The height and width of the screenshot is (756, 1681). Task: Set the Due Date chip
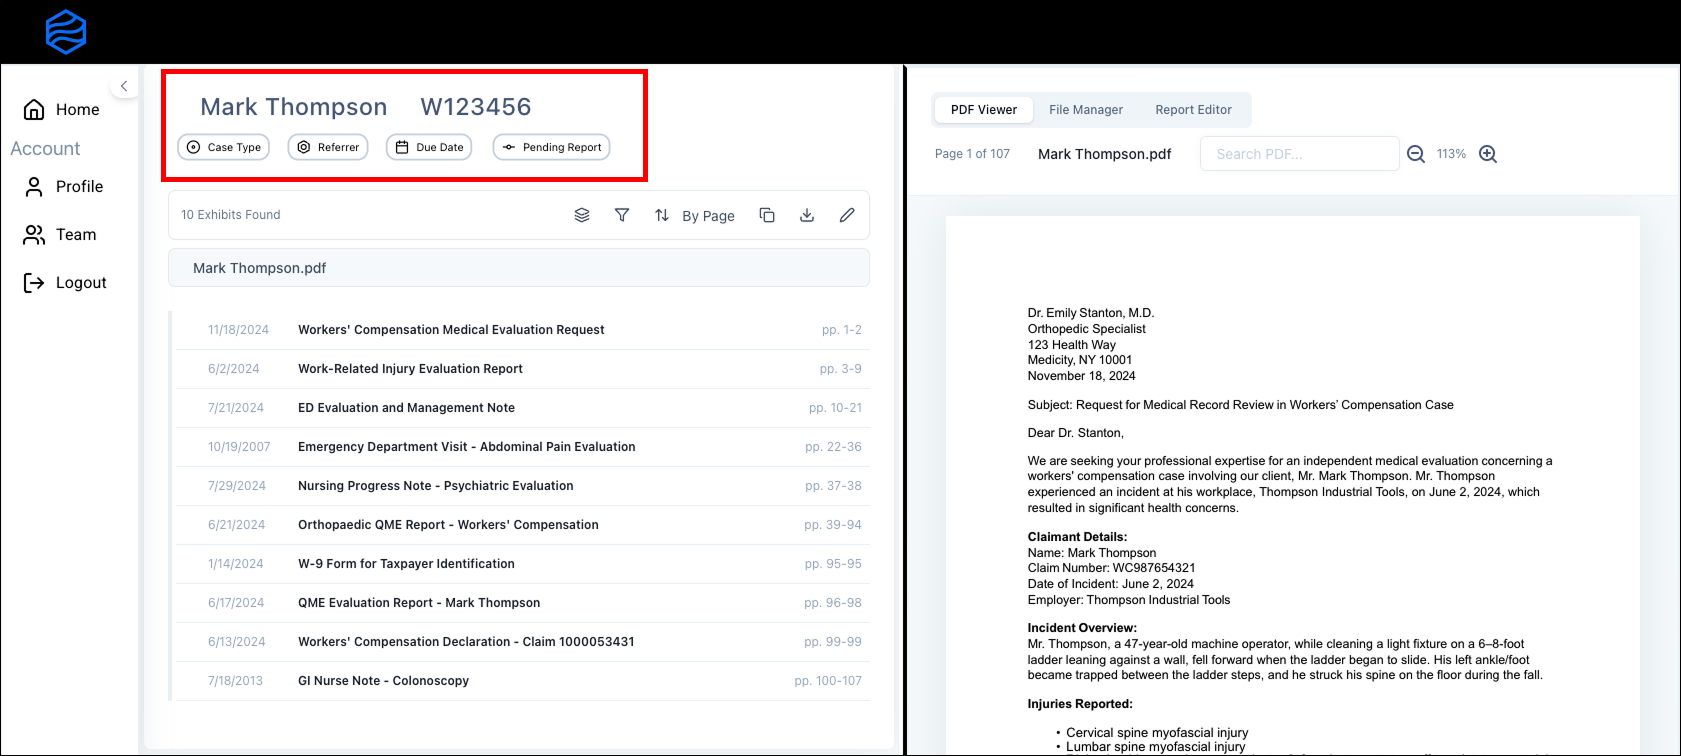coord(429,147)
